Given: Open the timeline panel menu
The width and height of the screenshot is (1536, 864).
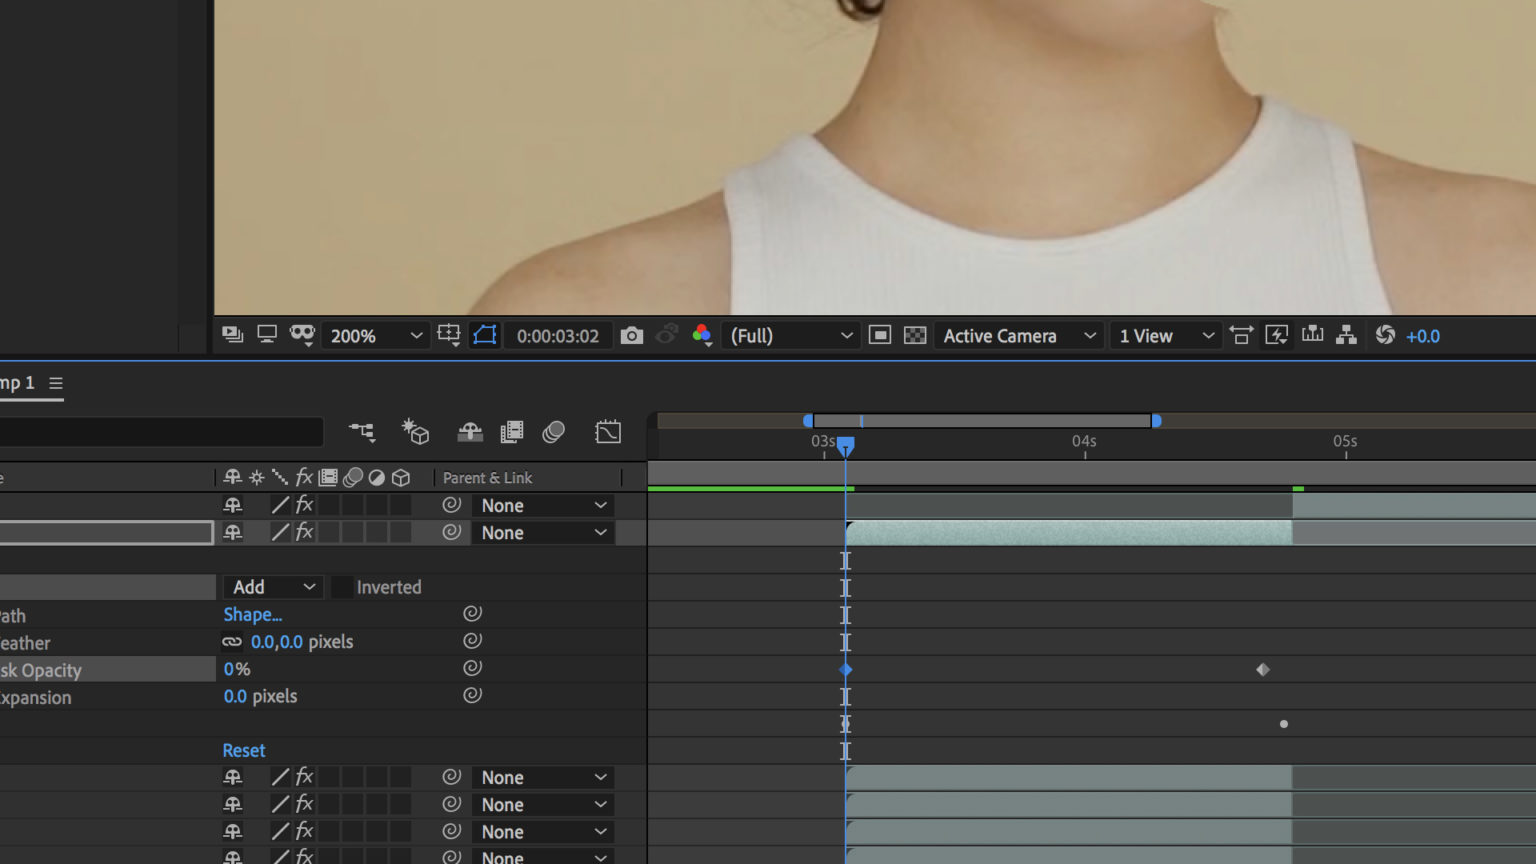Looking at the screenshot, I should point(56,382).
